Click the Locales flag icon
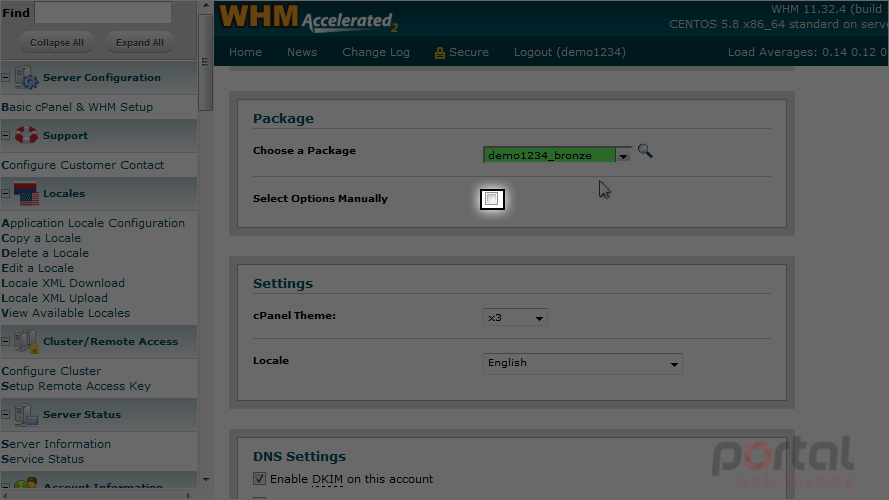 pos(26,194)
